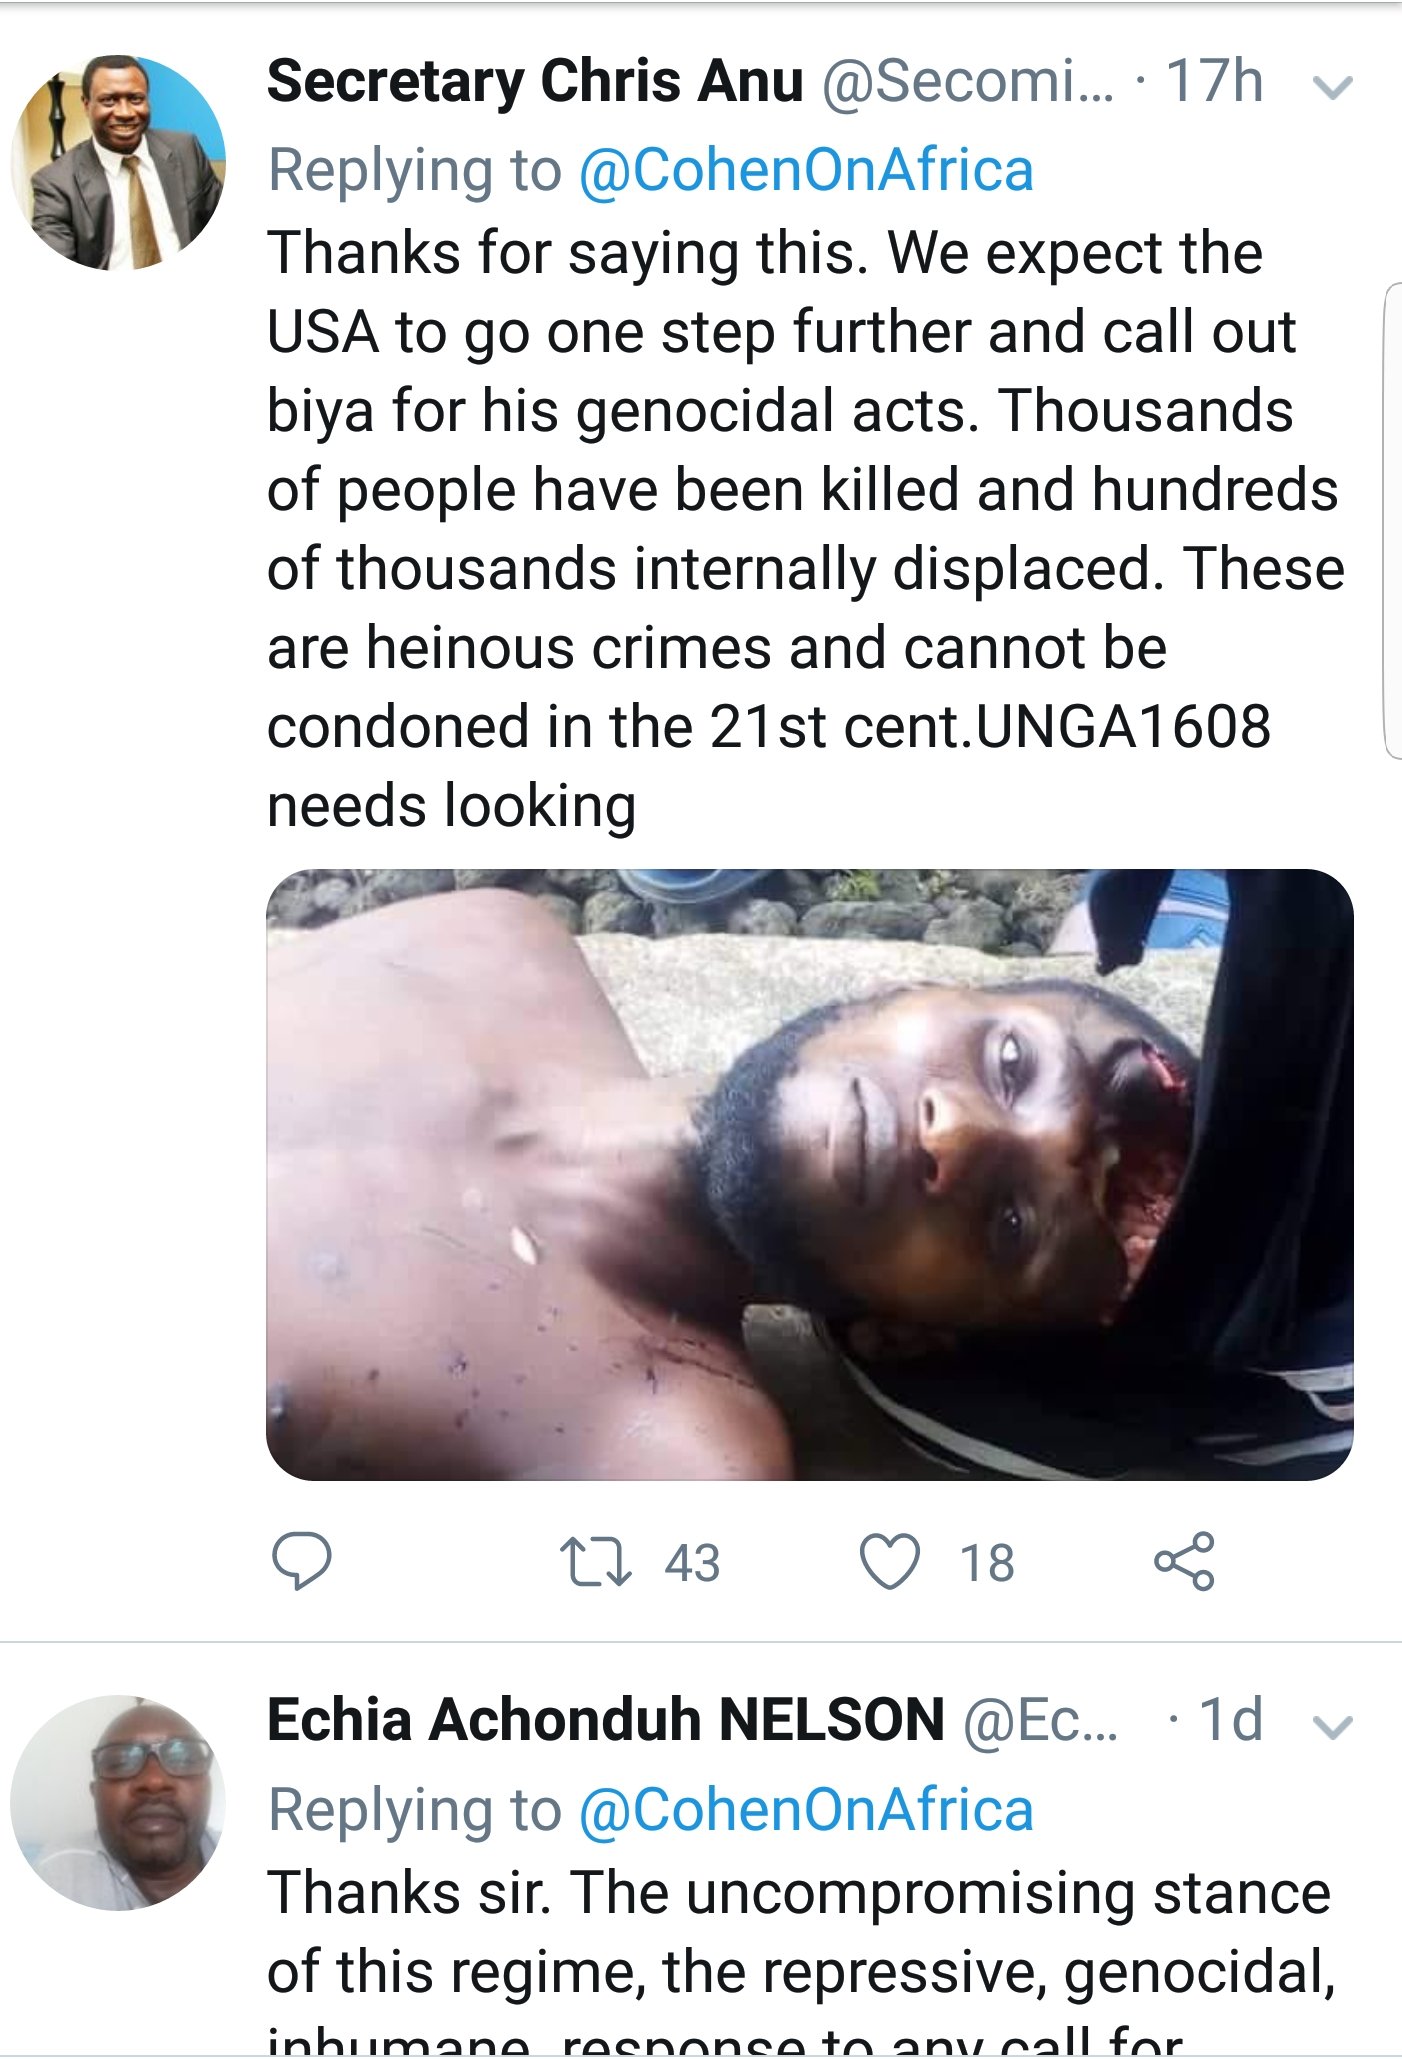This screenshot has width=1402, height=2059.
Task: Open the 1d timestamp on Echia's tweet
Action: click(1231, 1720)
